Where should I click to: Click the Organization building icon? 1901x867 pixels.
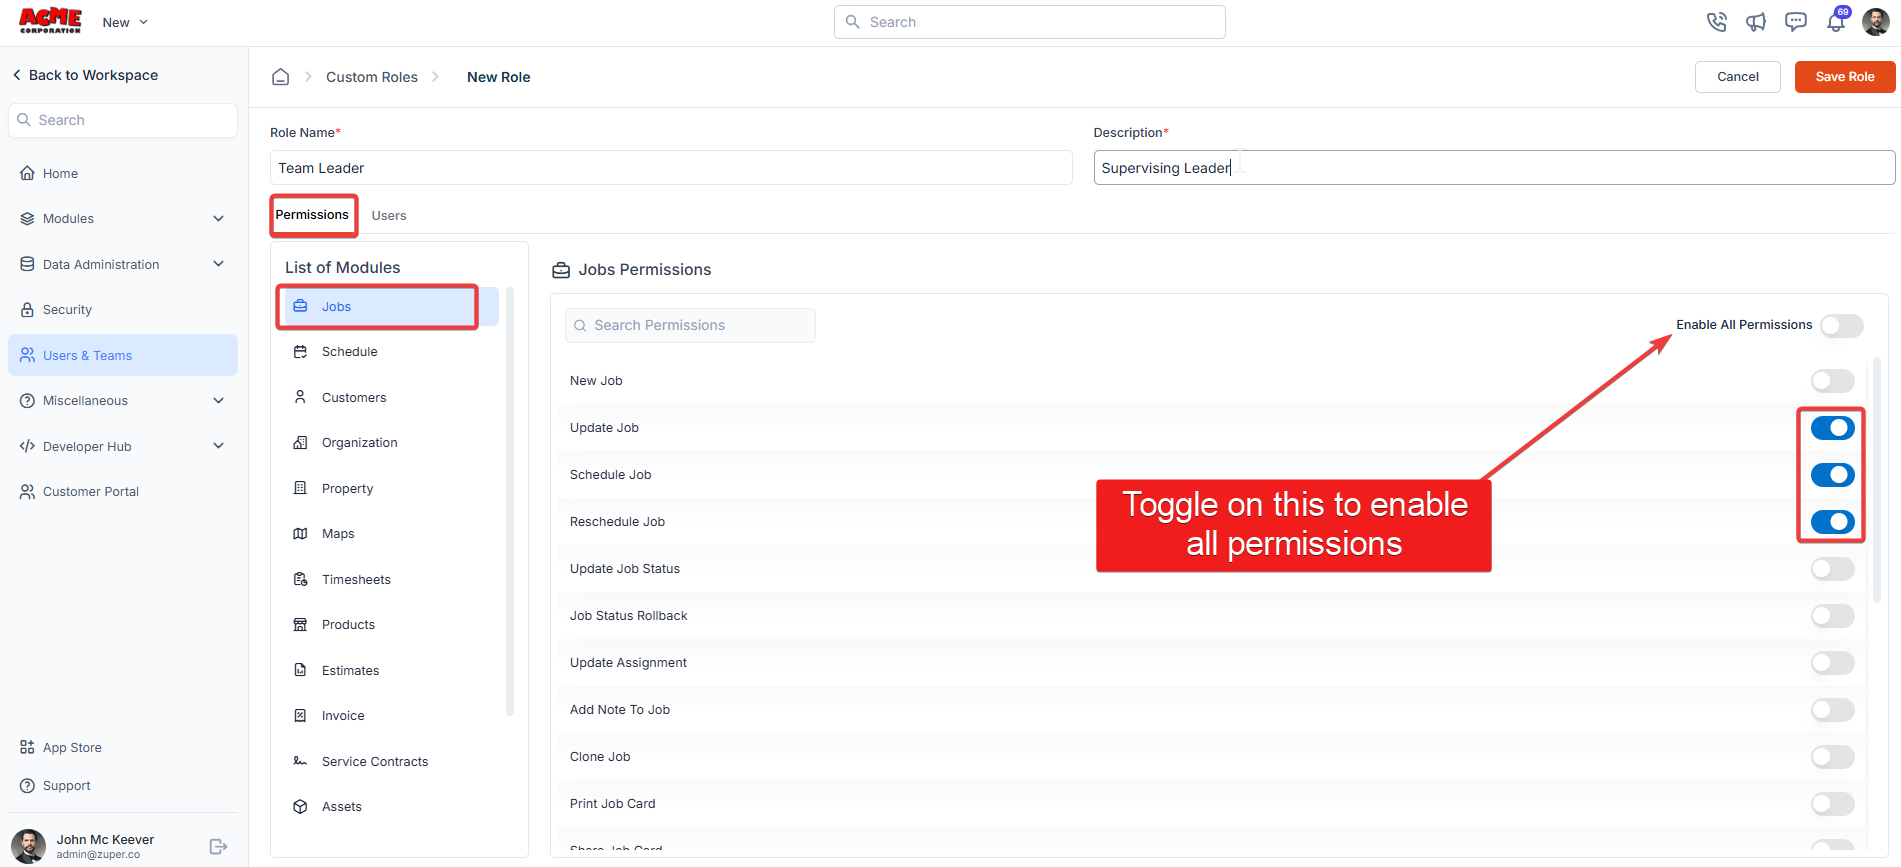click(x=300, y=443)
